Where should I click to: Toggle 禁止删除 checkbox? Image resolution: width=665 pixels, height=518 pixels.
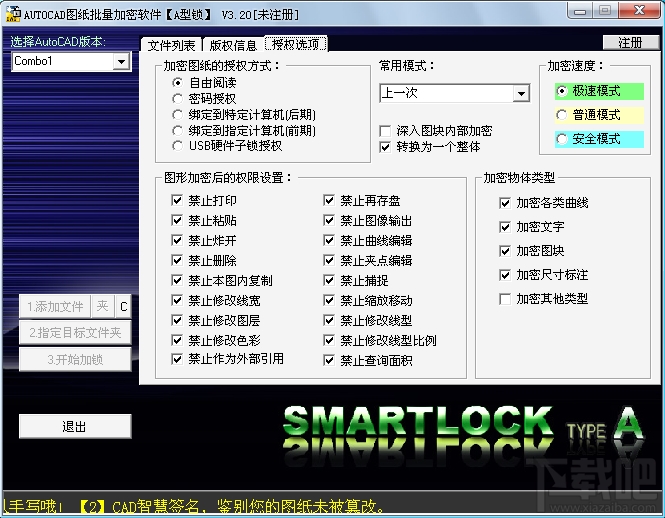coord(177,260)
